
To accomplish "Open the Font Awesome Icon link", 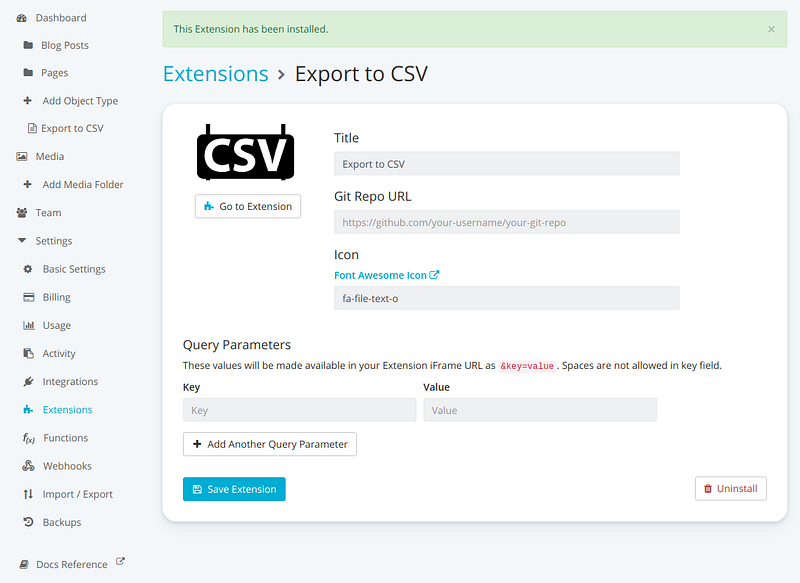I will pyautogui.click(x=386, y=275).
